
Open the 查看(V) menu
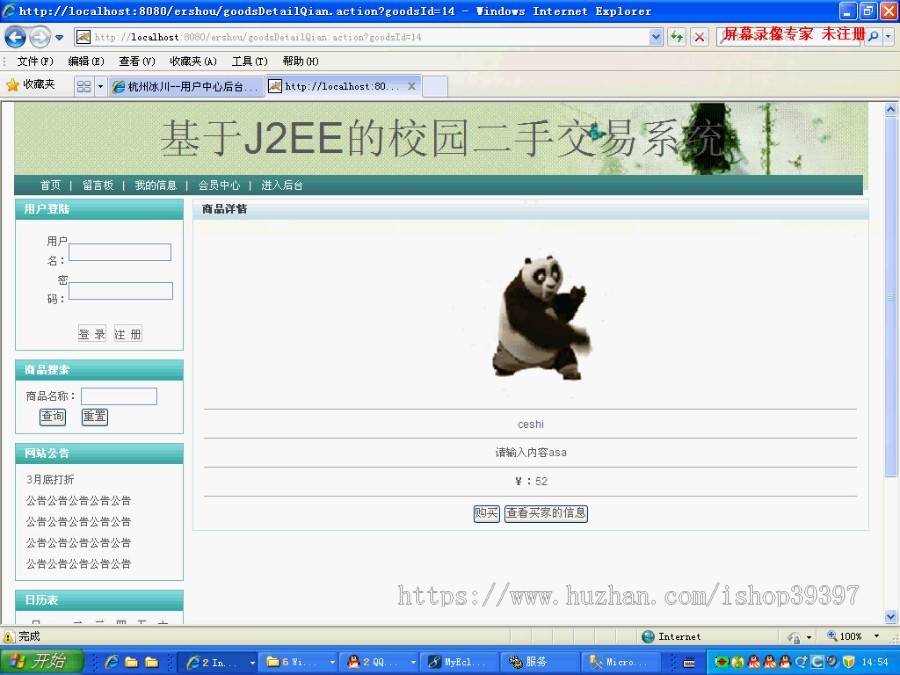pyautogui.click(x=137, y=61)
